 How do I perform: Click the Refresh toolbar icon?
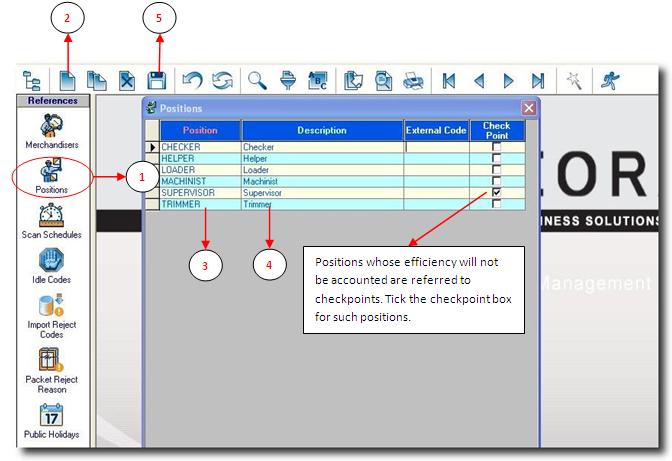point(221,81)
